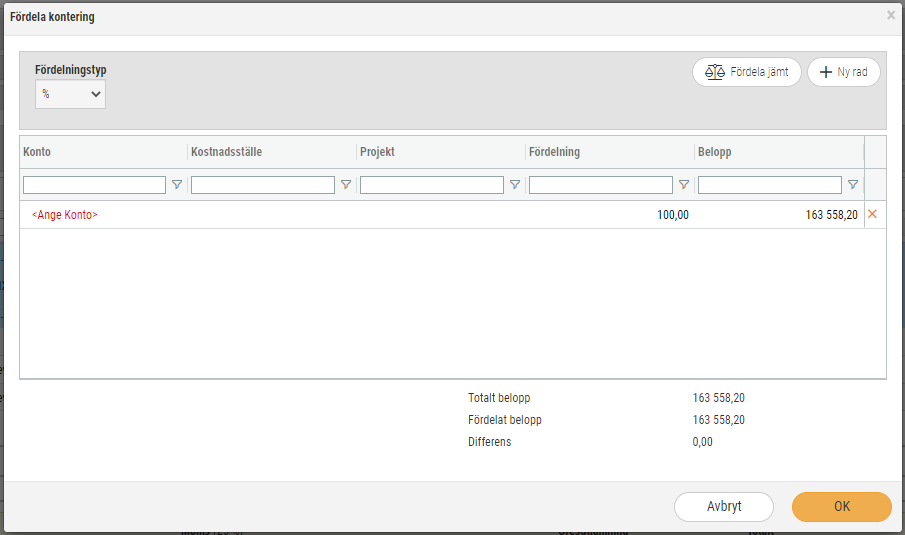The width and height of the screenshot is (905, 535).
Task: Close the Fördela kontering dialog
Action: (x=891, y=16)
